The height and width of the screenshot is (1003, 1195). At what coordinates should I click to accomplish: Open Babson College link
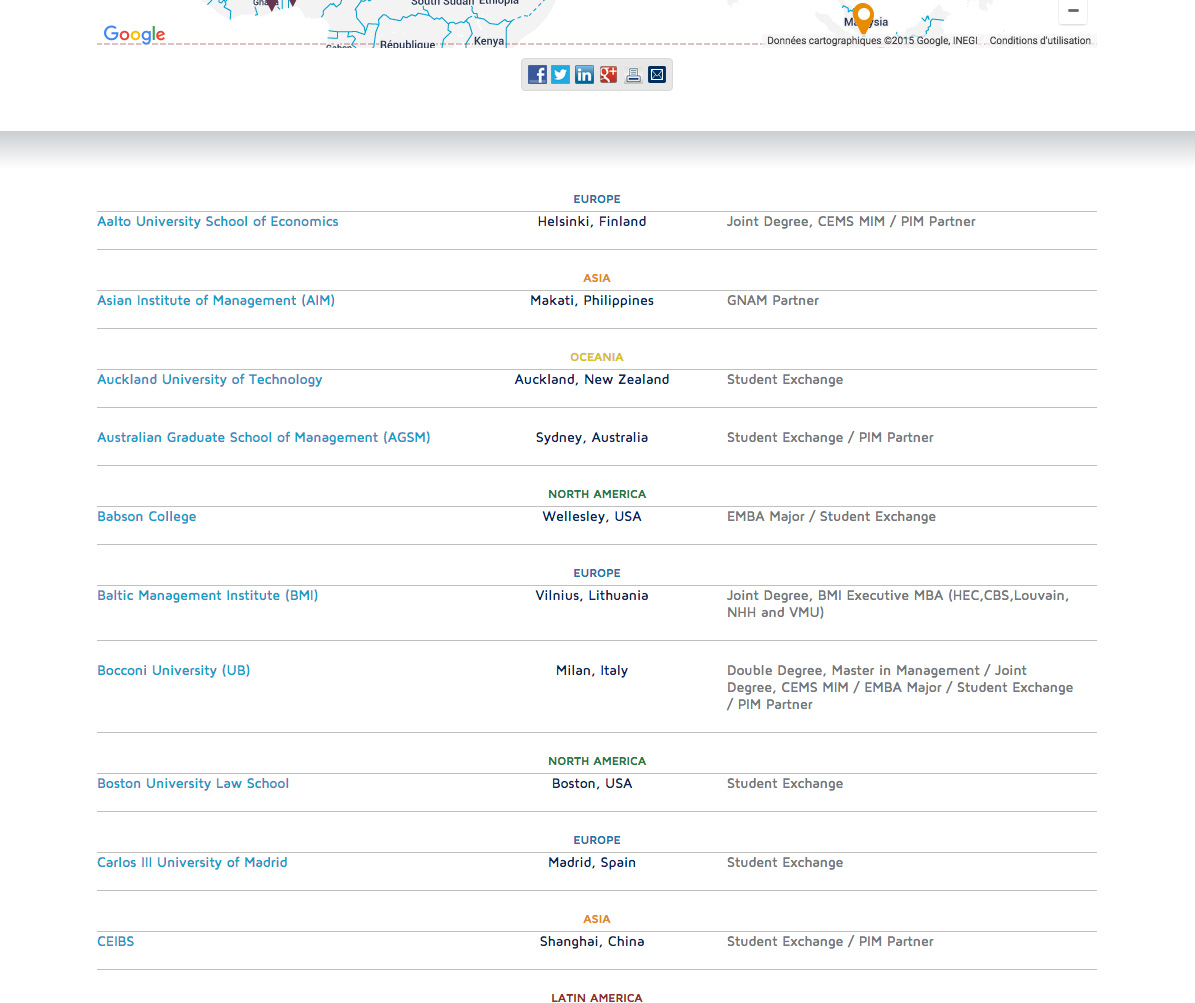tap(146, 517)
